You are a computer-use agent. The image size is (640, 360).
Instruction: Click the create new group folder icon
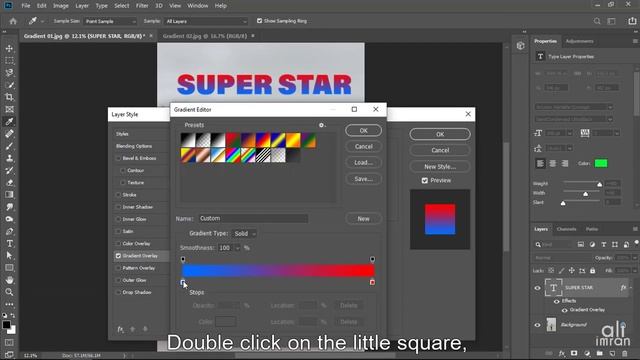(x=600, y=353)
